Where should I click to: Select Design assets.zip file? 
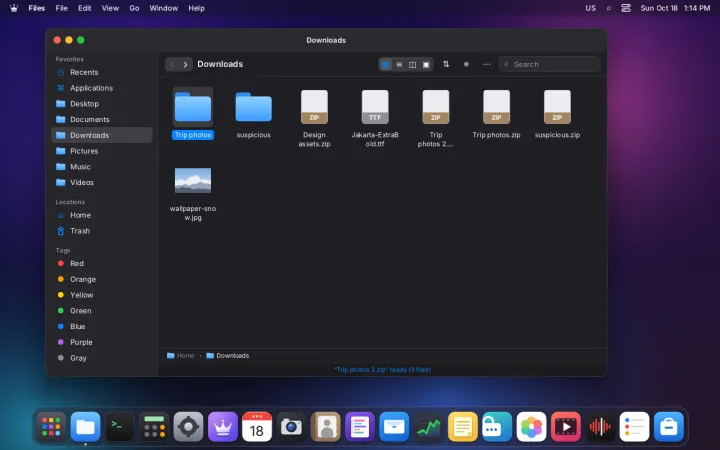314,118
